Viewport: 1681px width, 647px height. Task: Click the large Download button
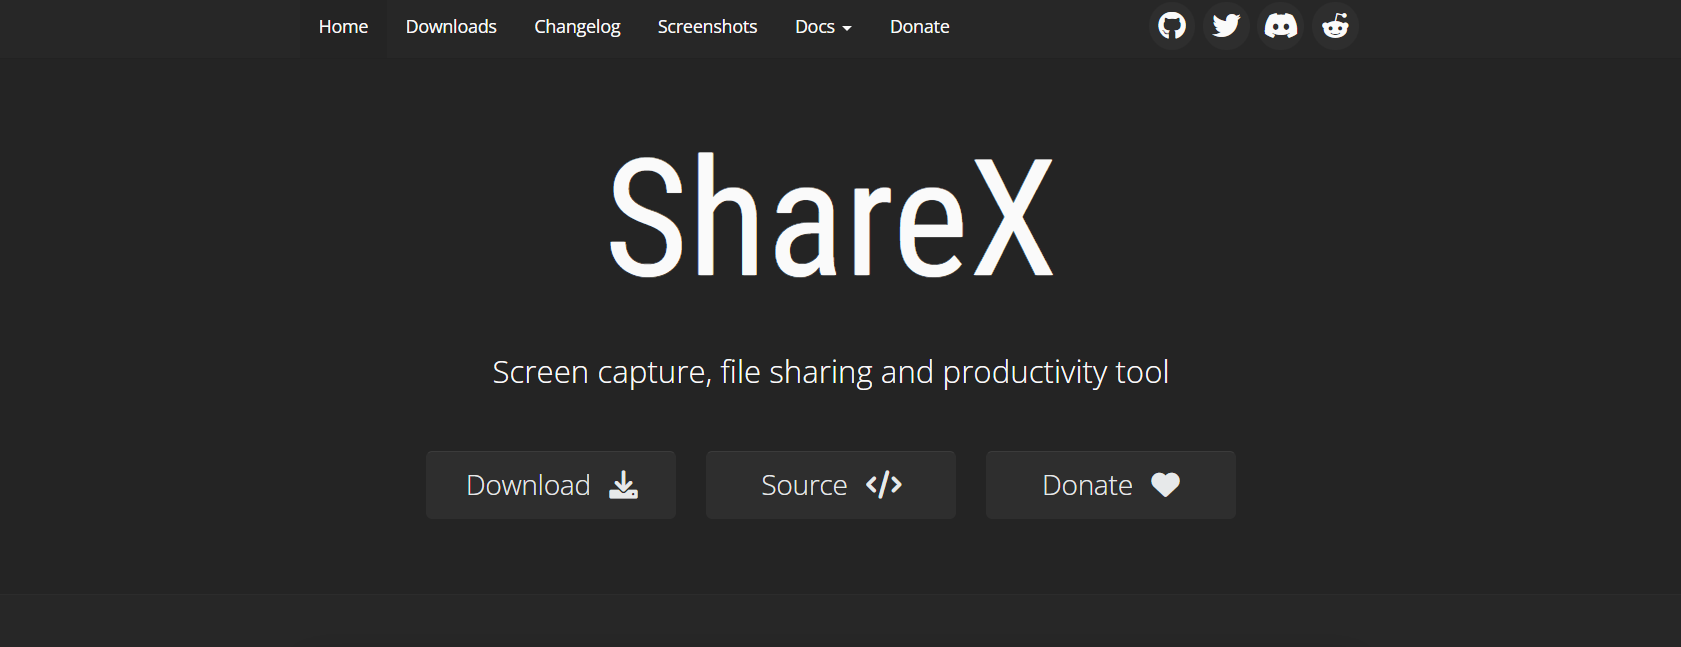click(x=551, y=485)
